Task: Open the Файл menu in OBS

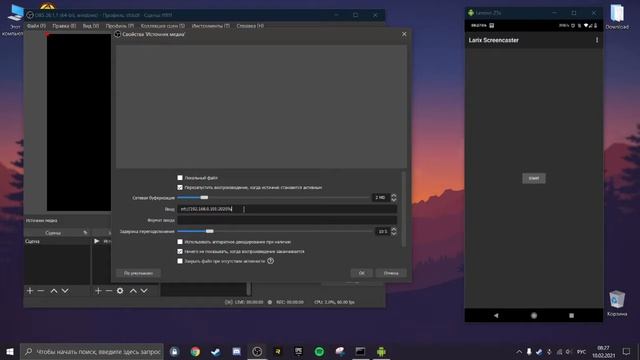Action: (x=36, y=26)
